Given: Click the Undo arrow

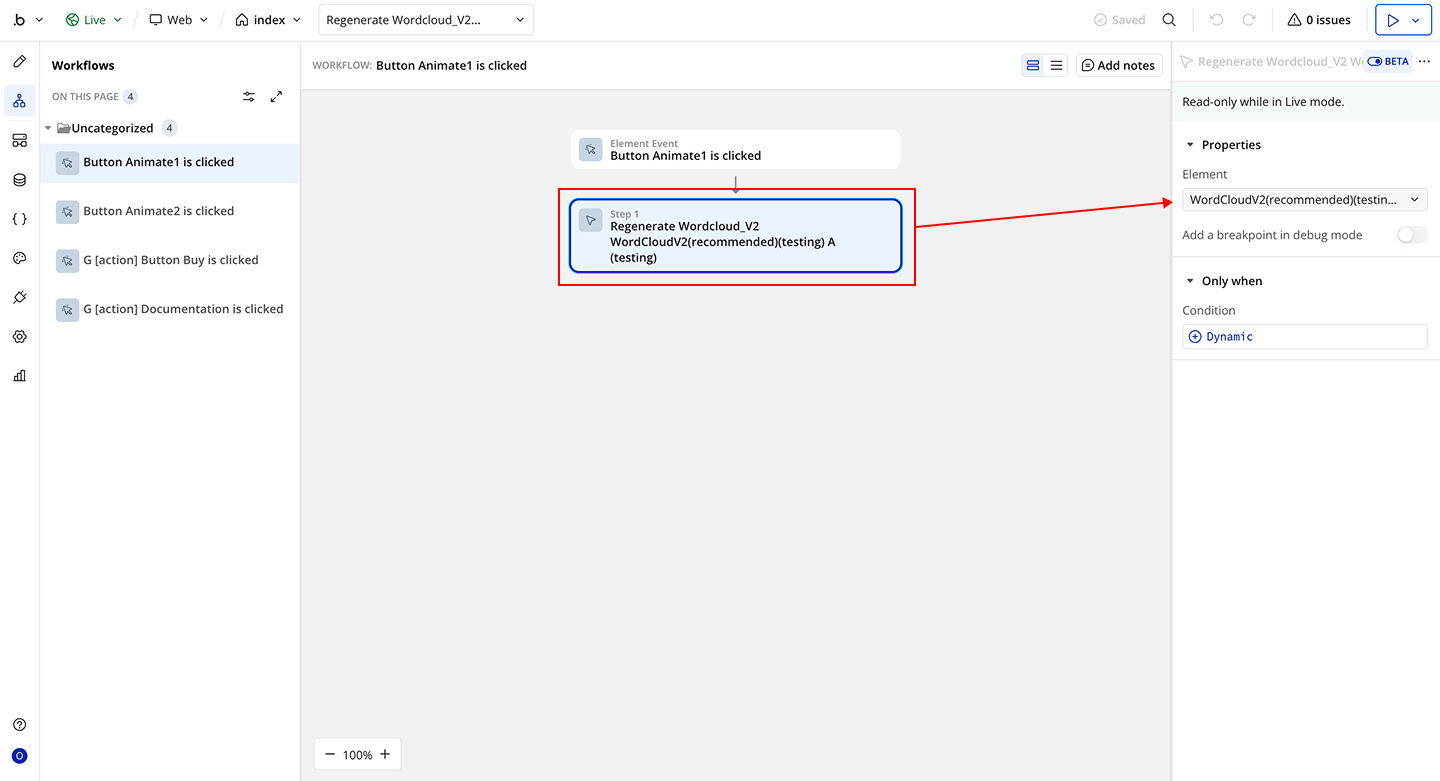Looking at the screenshot, I should tap(1216, 20).
